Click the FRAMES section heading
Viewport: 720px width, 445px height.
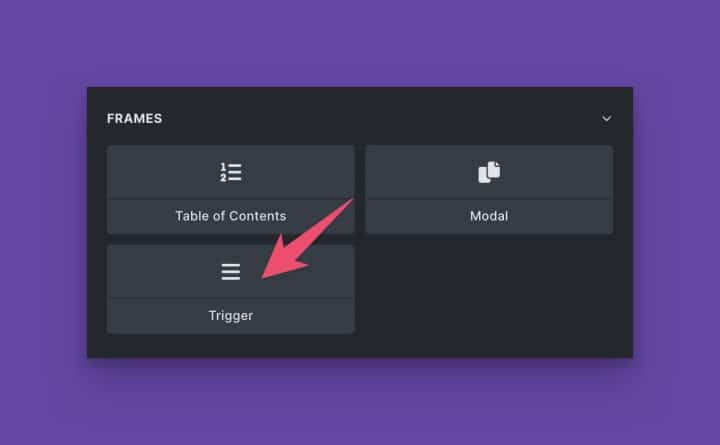click(135, 118)
